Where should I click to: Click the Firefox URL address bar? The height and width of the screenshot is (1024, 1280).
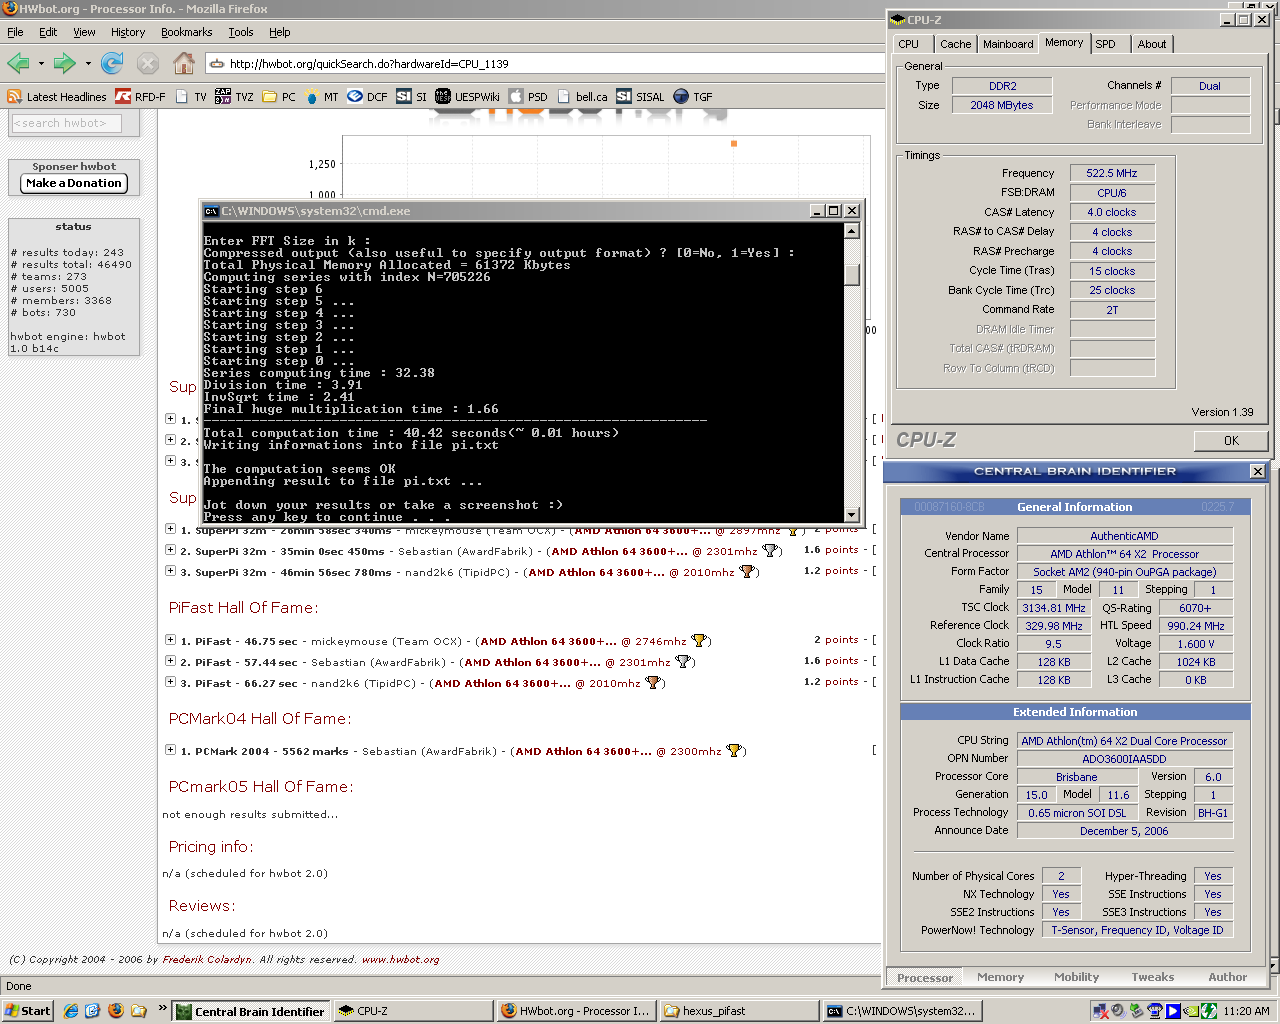545,64
